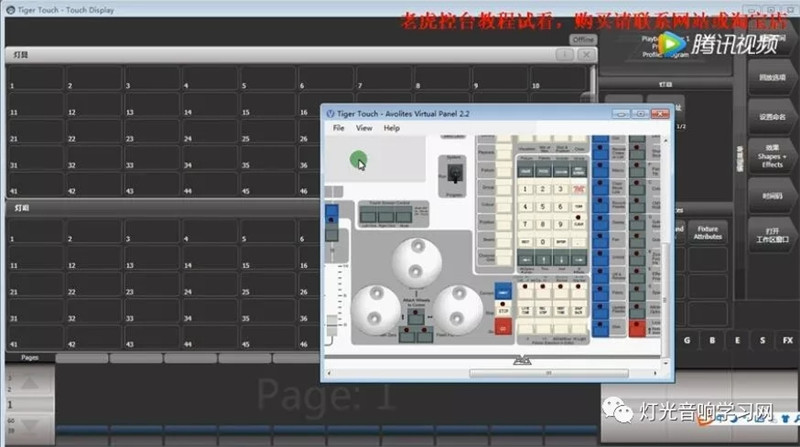Select fixture cell 1 in 灯具 window
Image resolution: width=800 pixels, height=447 pixels.
(x=36, y=78)
